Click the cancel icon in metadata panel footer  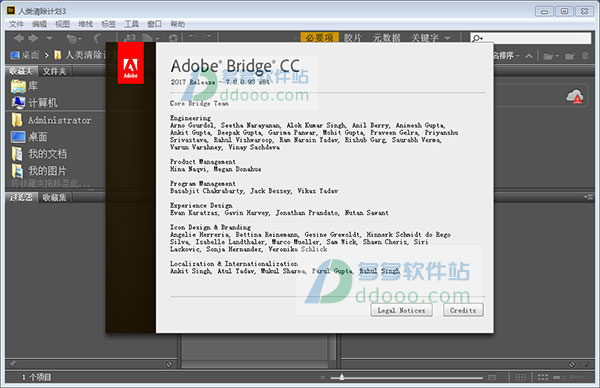[x=572, y=364]
